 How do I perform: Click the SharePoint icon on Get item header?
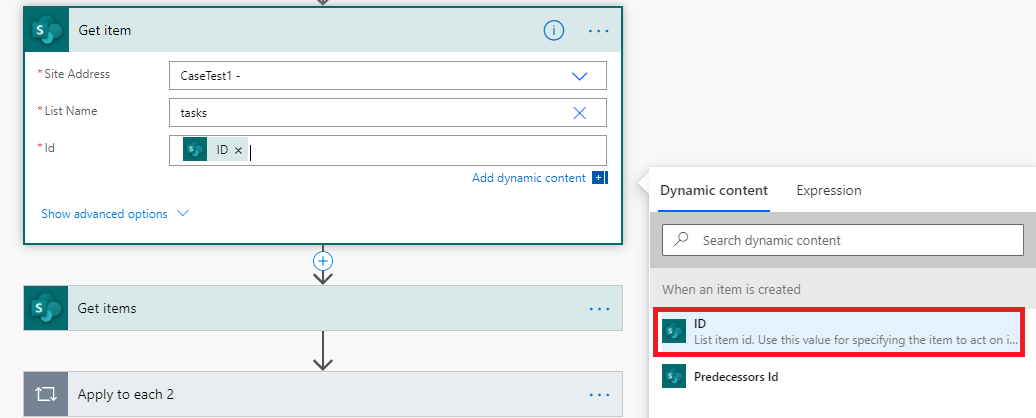point(46,30)
